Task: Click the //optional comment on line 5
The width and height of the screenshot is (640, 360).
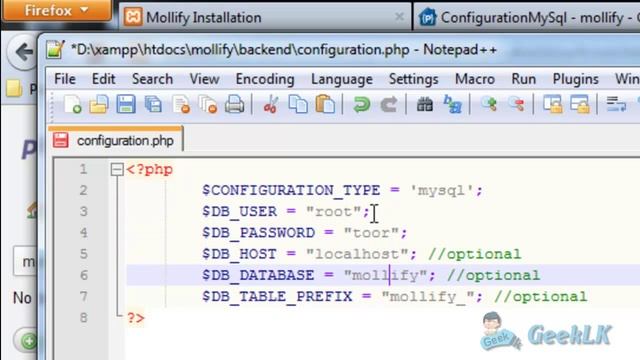Action: pos(474,254)
